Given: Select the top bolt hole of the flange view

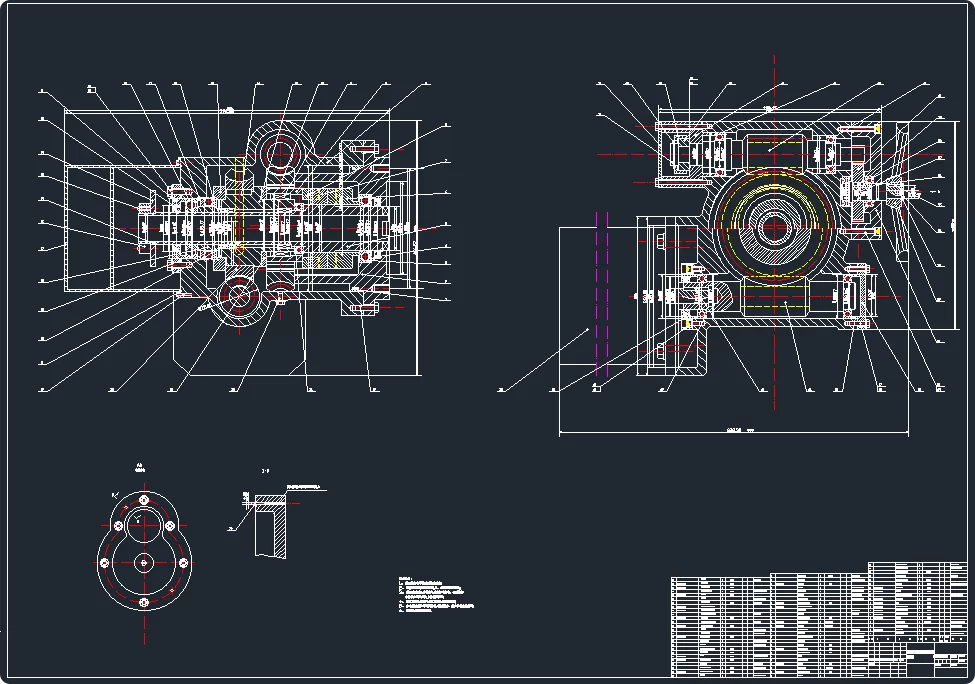Looking at the screenshot, I should [x=144, y=501].
